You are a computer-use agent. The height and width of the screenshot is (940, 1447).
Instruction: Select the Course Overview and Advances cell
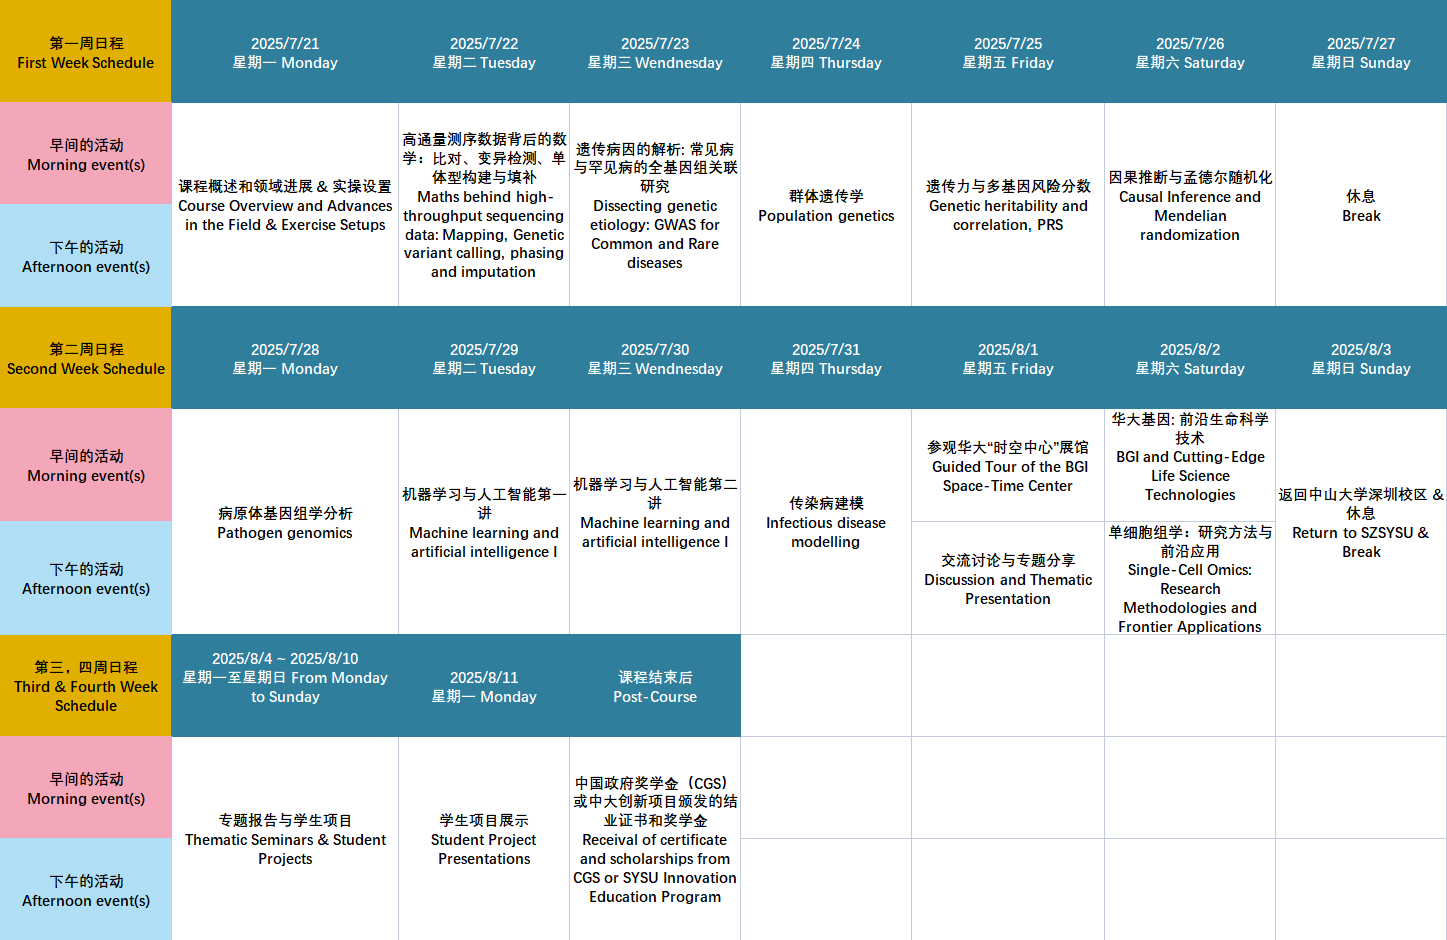pos(285,206)
